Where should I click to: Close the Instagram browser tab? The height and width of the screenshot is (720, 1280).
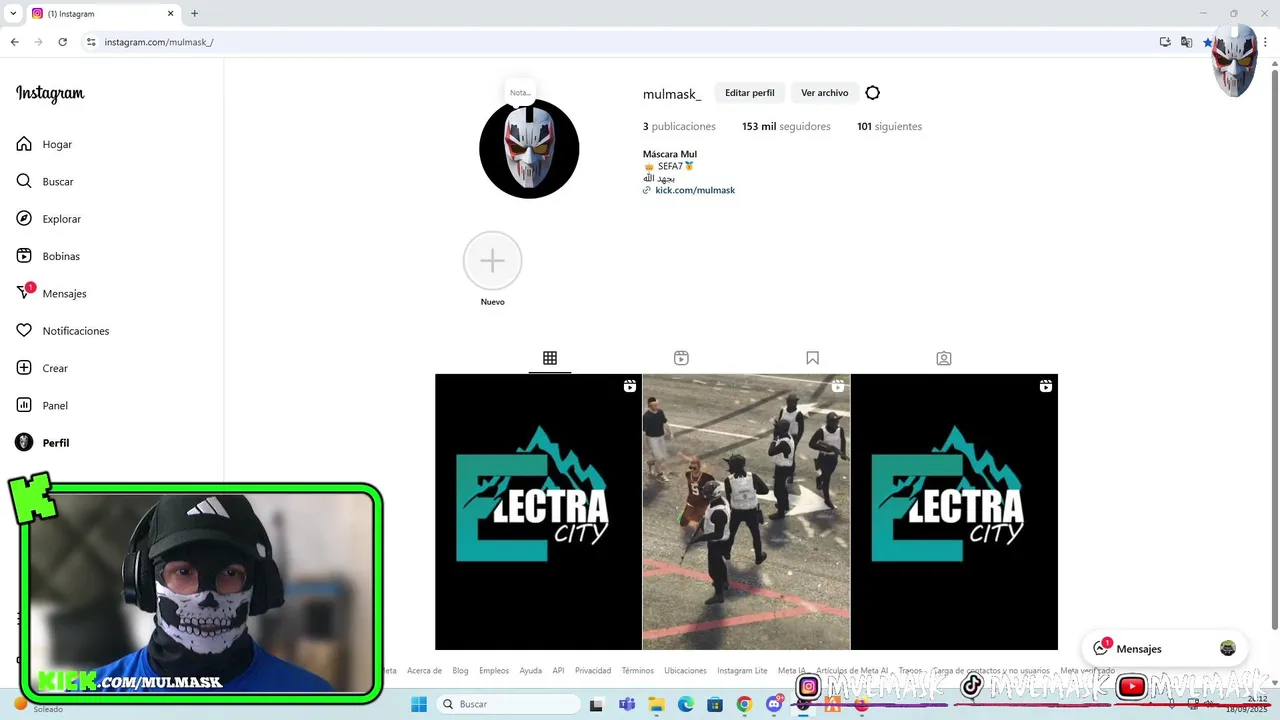click(170, 14)
